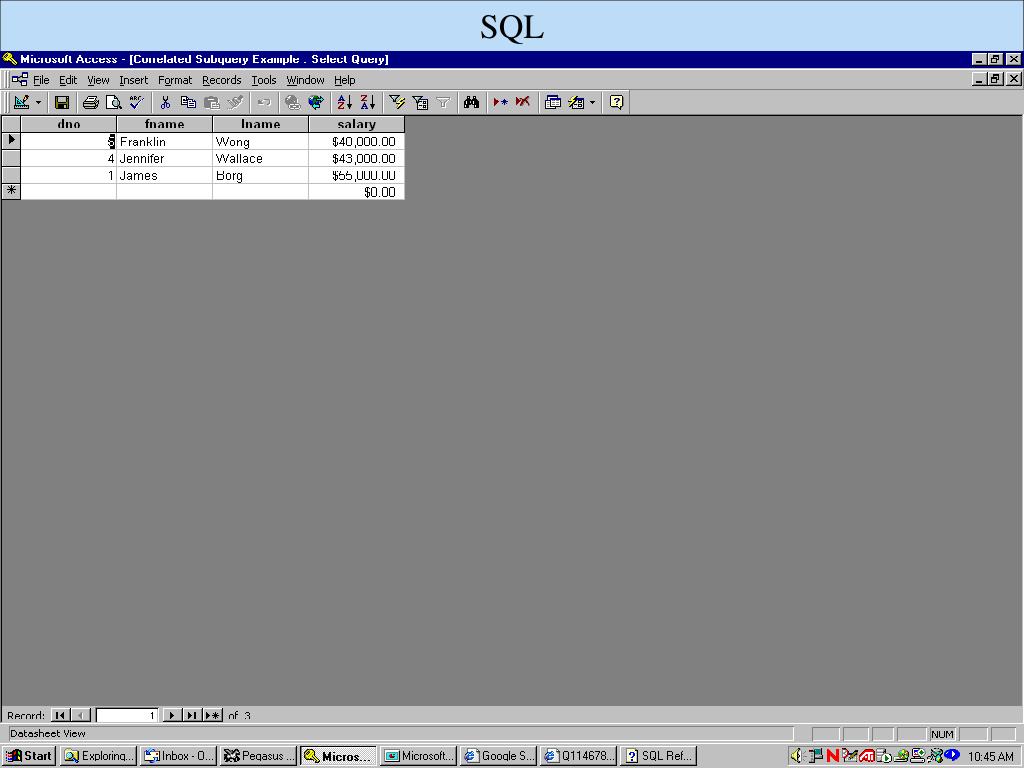Open the Window menu
This screenshot has height=768, width=1024.
[305, 80]
